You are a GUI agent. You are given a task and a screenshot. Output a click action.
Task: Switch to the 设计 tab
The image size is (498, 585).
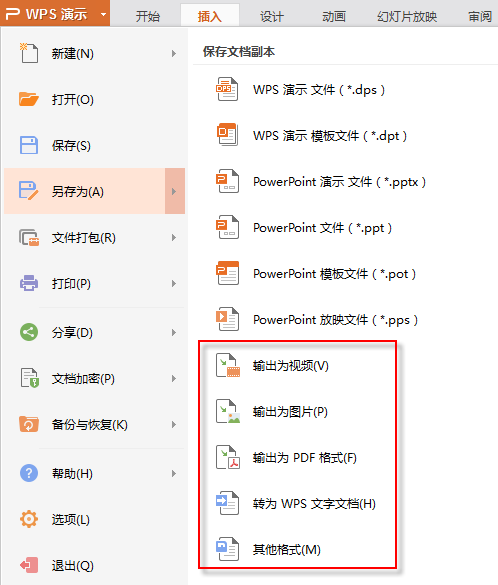pyautogui.click(x=272, y=16)
